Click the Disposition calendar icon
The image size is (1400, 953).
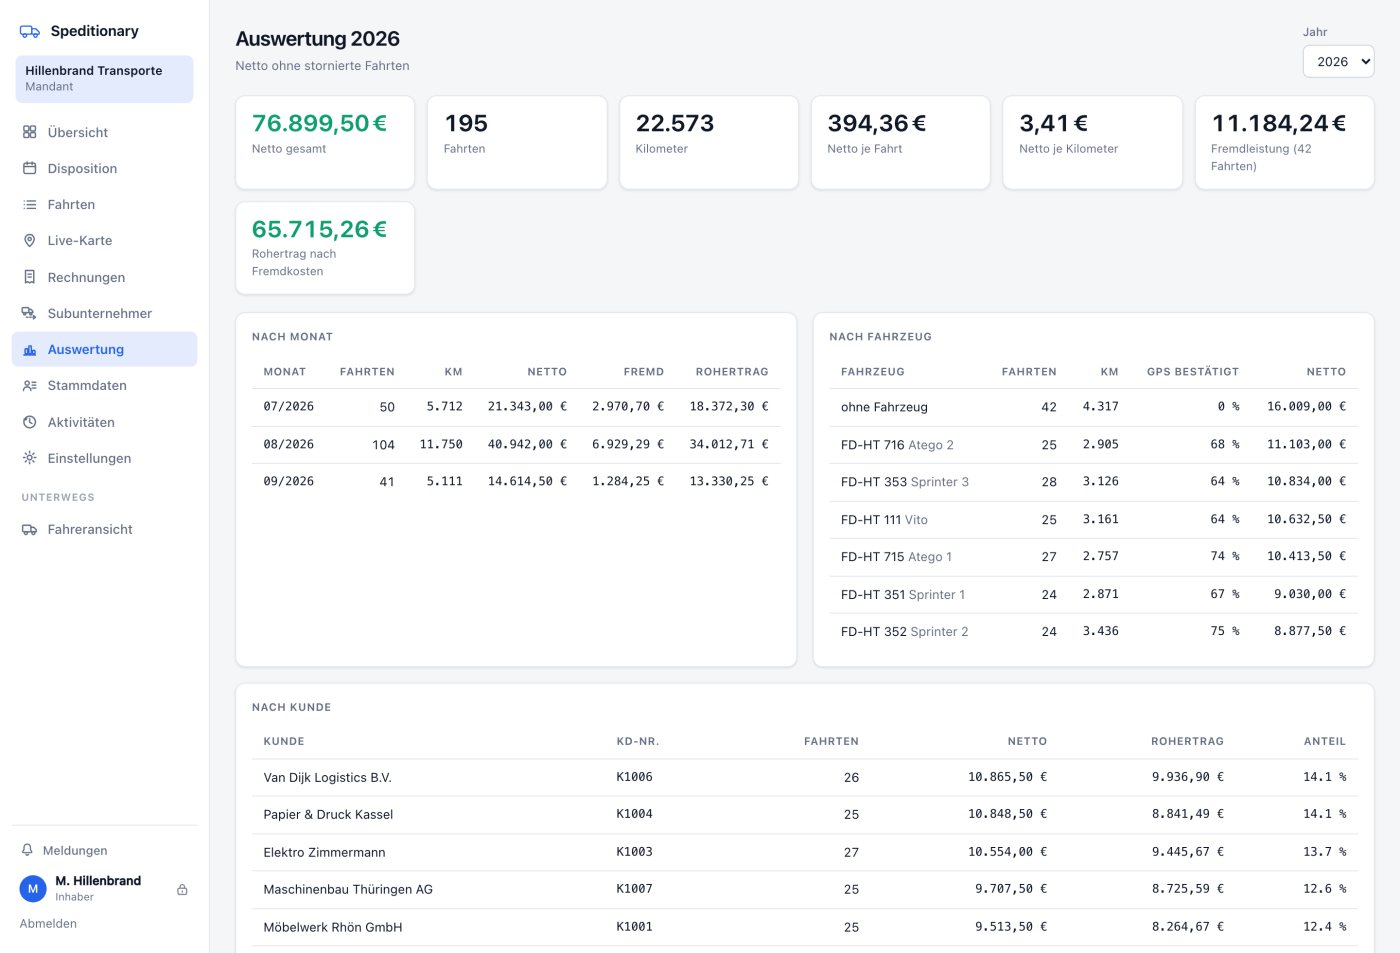click(30, 168)
